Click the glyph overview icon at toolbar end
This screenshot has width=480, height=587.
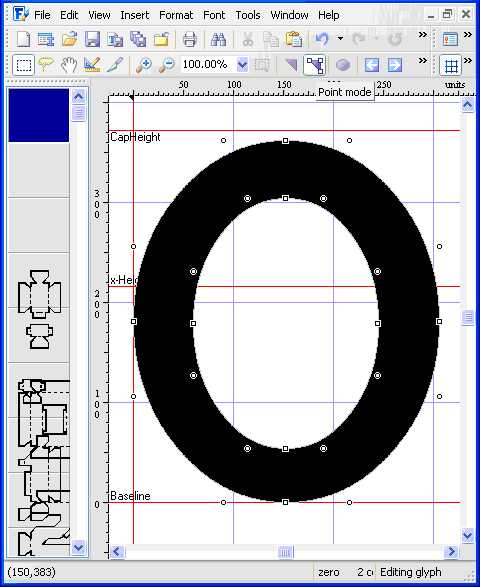tap(450, 39)
